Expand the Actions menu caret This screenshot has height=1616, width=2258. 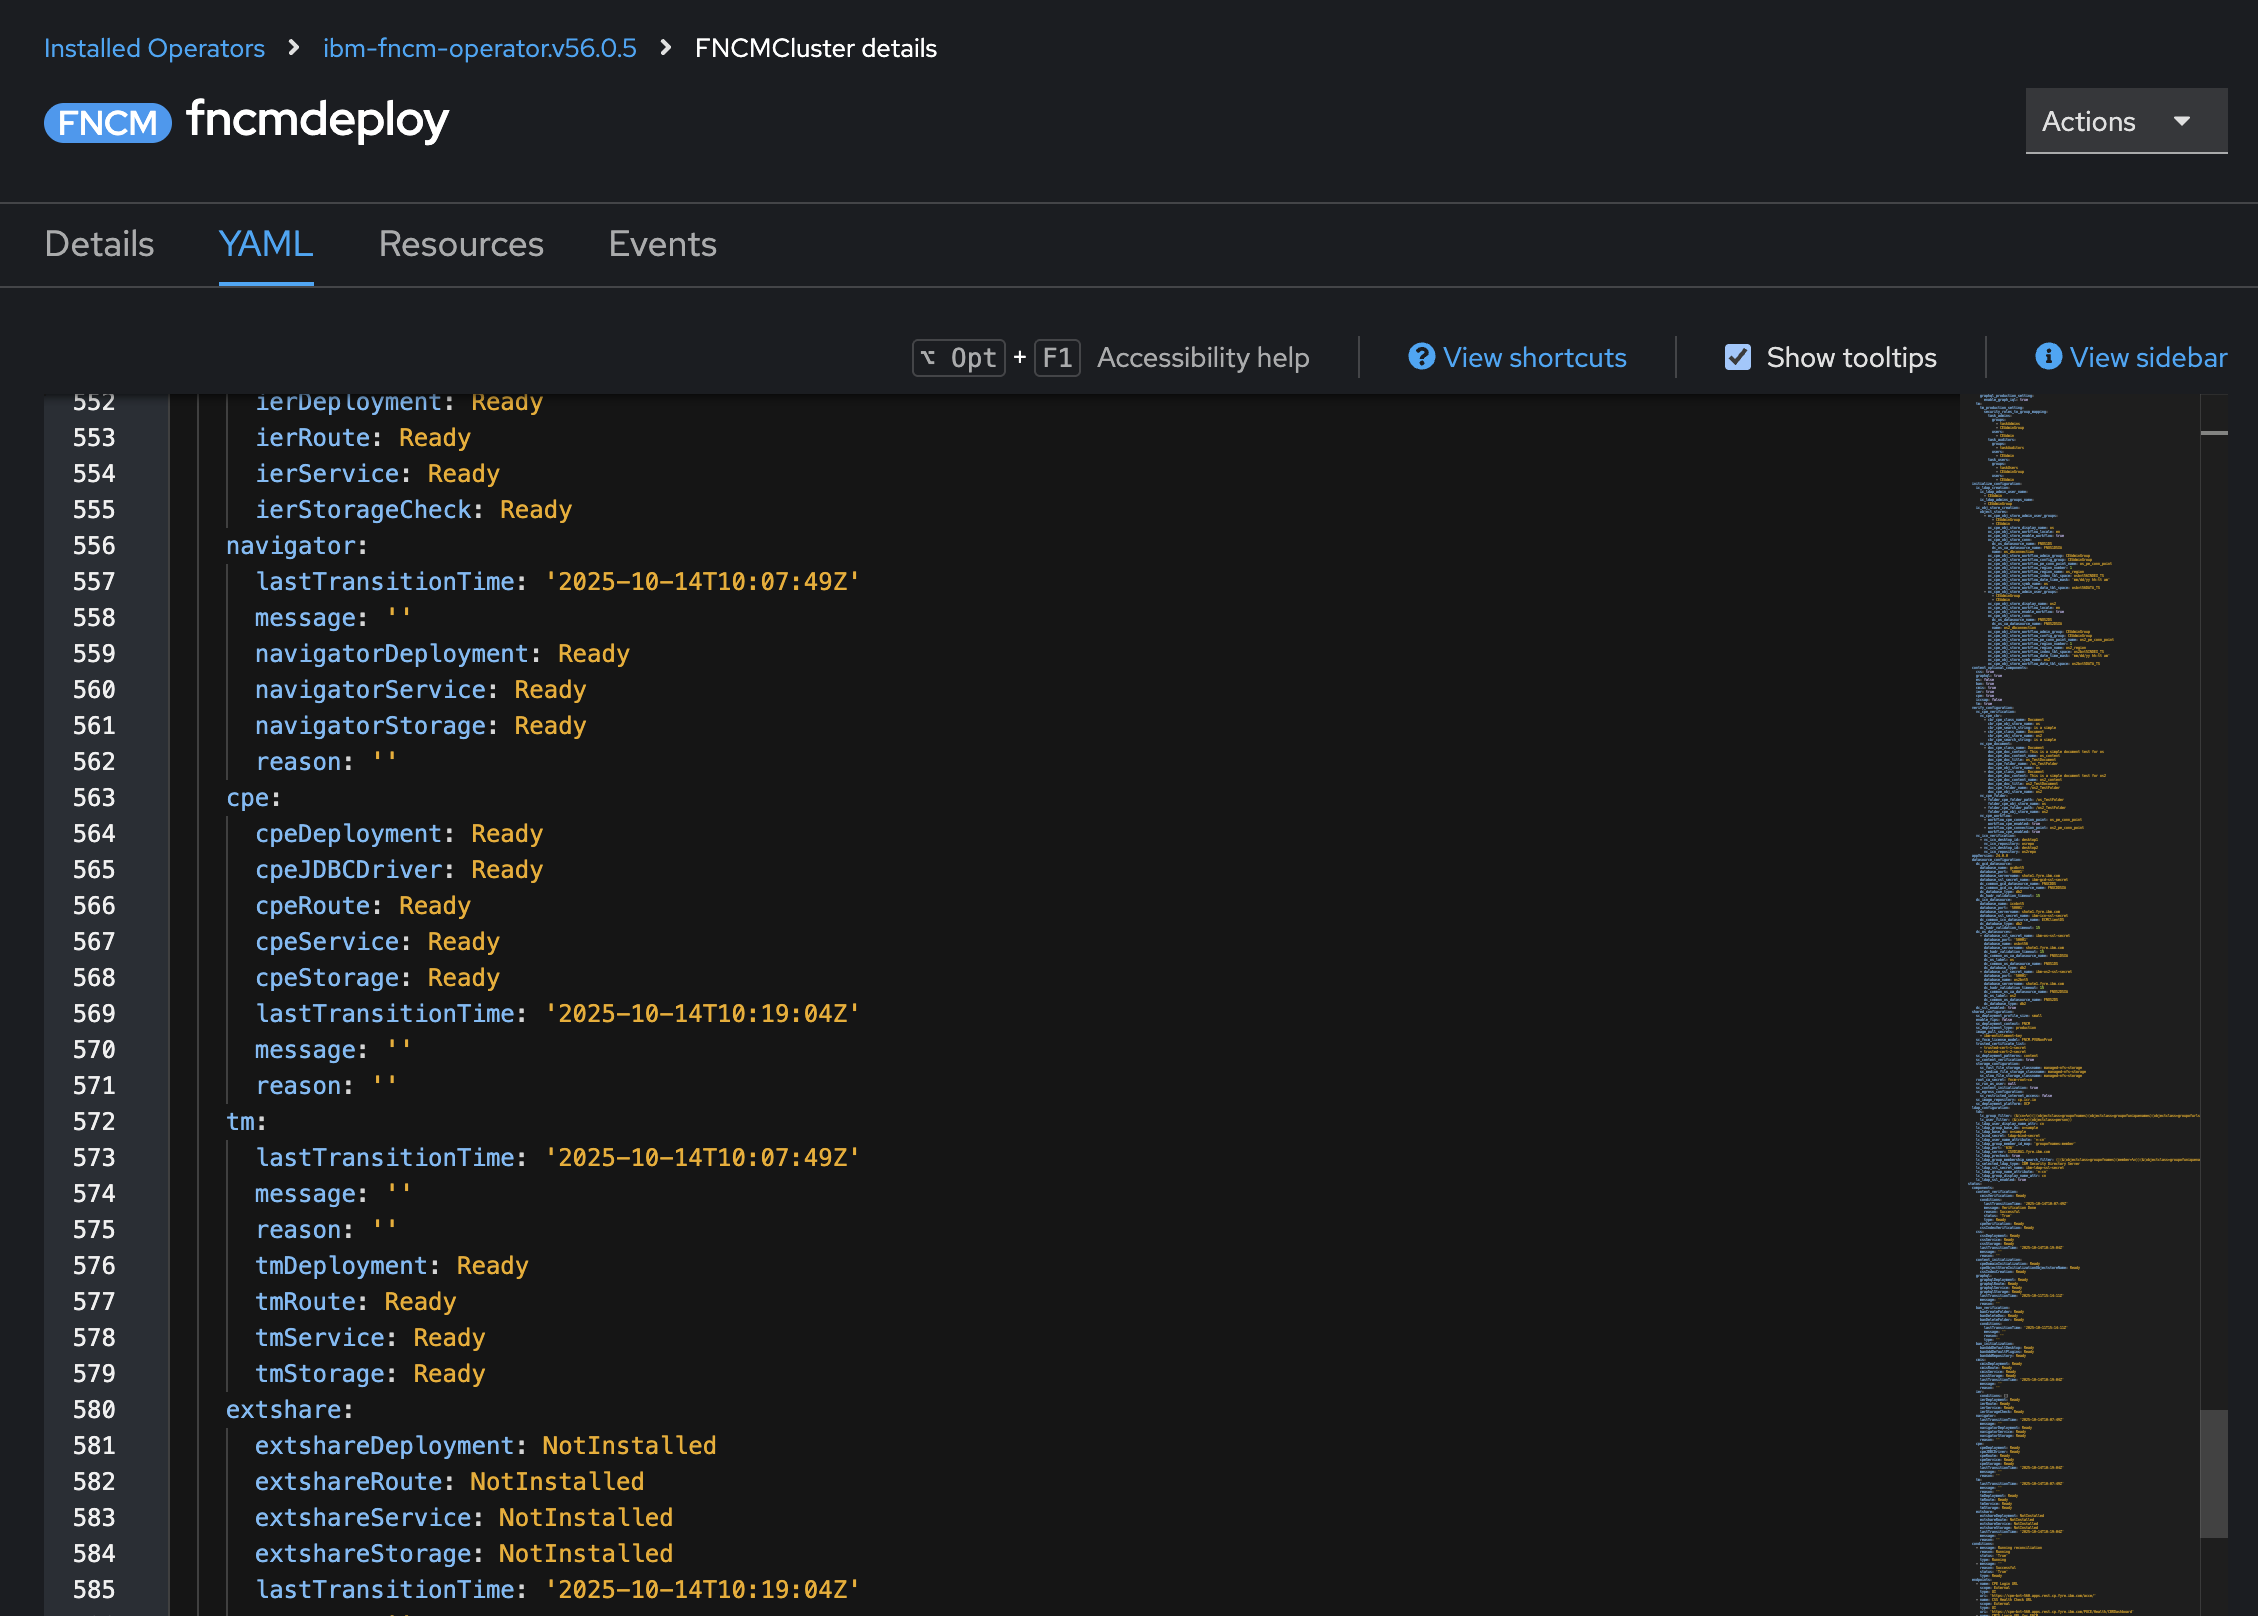tap(2183, 121)
